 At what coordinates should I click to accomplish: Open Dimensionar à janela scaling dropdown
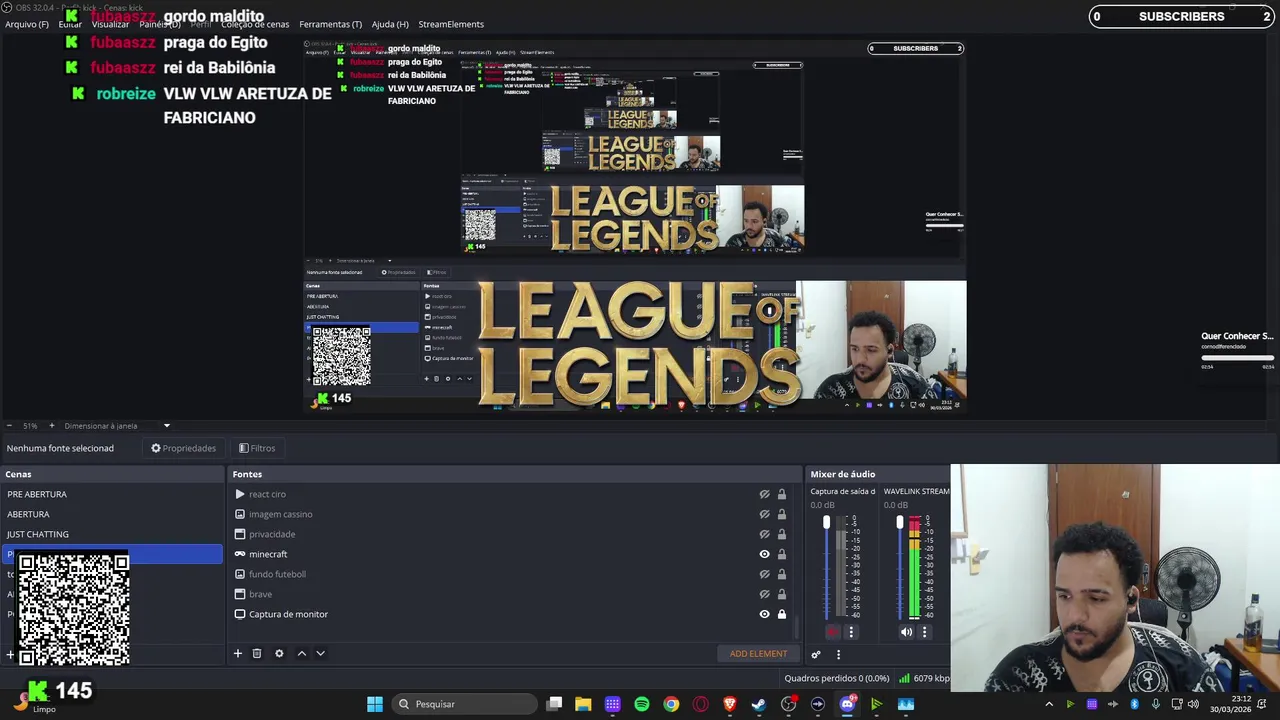point(117,426)
